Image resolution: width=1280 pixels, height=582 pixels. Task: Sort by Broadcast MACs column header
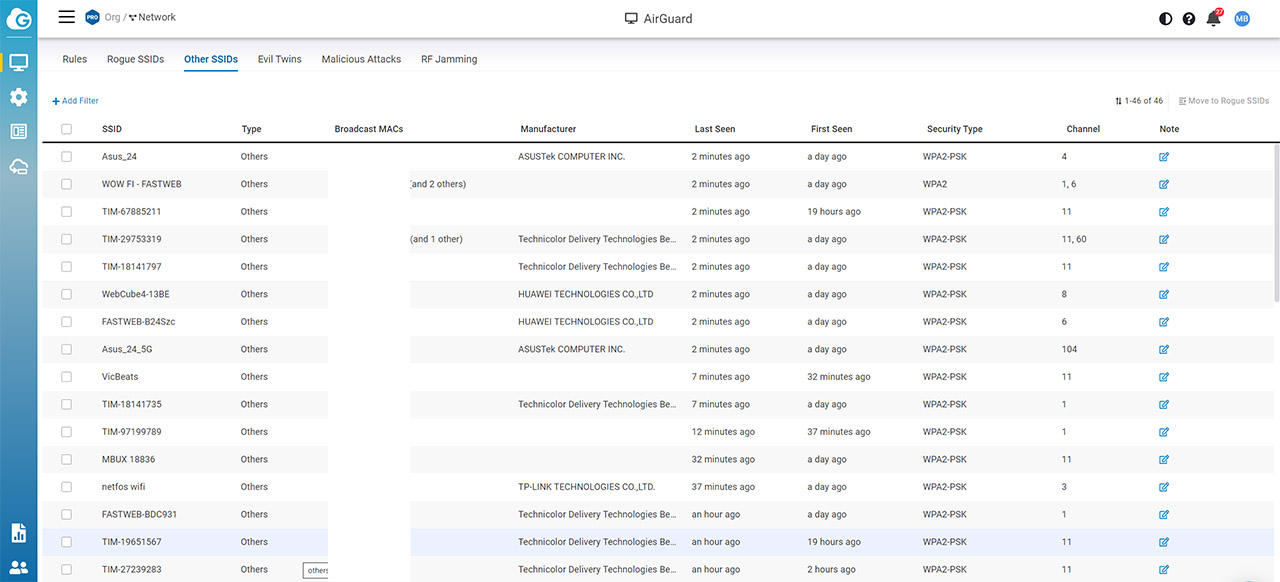369,129
